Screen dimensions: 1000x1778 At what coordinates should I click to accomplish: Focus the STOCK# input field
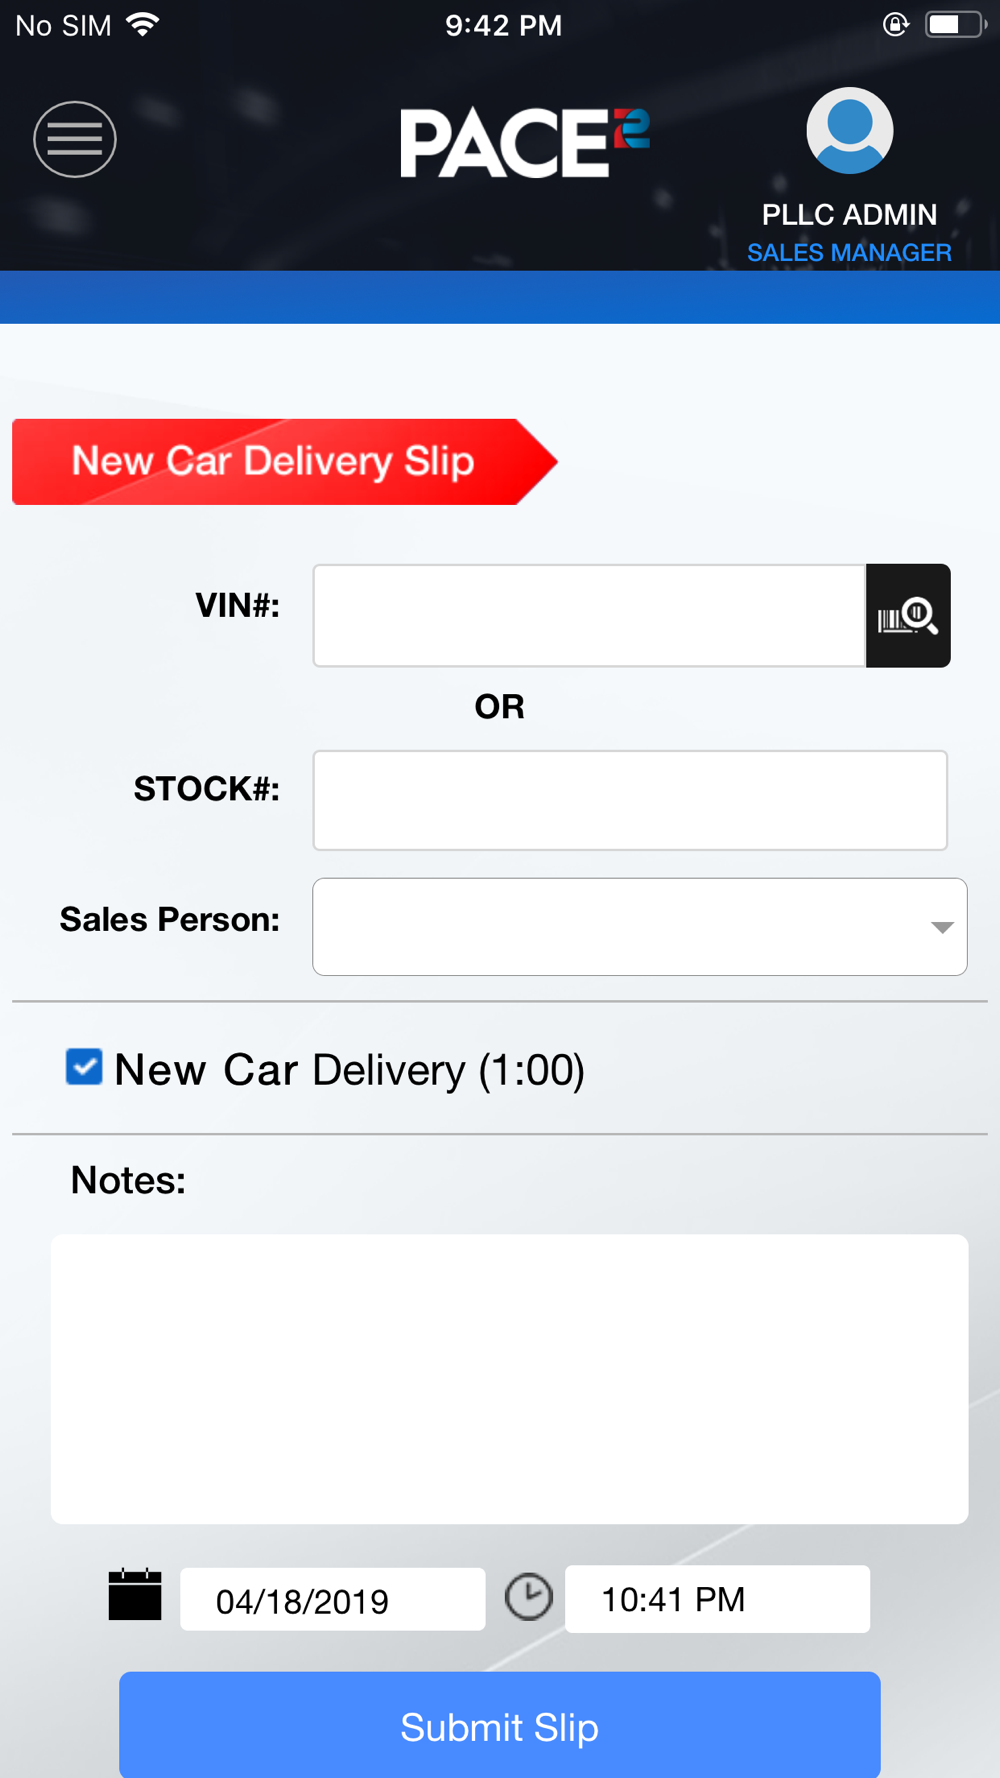pyautogui.click(x=630, y=800)
